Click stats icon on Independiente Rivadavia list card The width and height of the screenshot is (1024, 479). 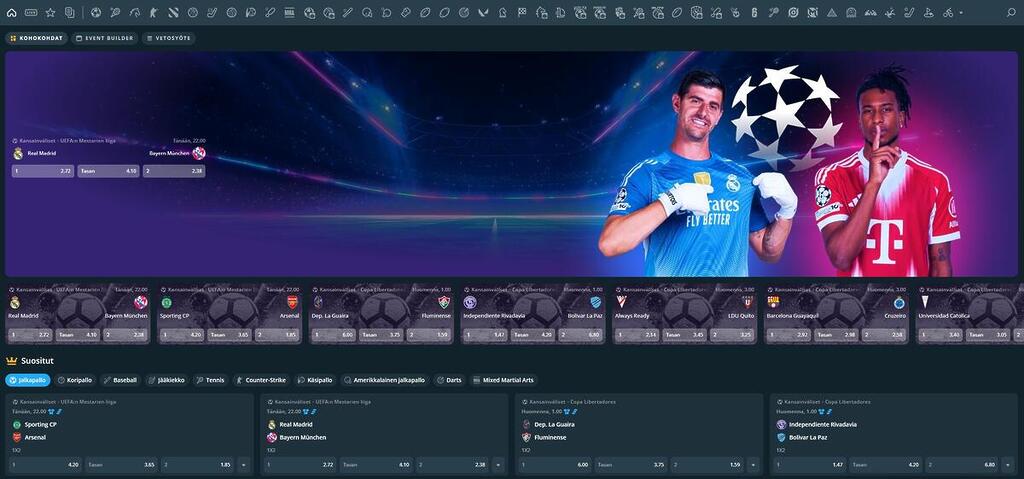point(829,412)
